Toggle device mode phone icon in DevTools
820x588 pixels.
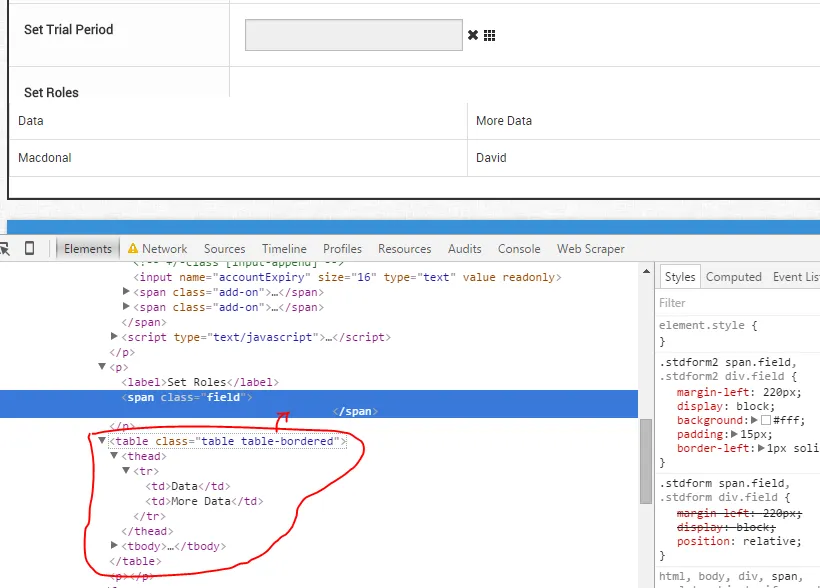(30, 248)
